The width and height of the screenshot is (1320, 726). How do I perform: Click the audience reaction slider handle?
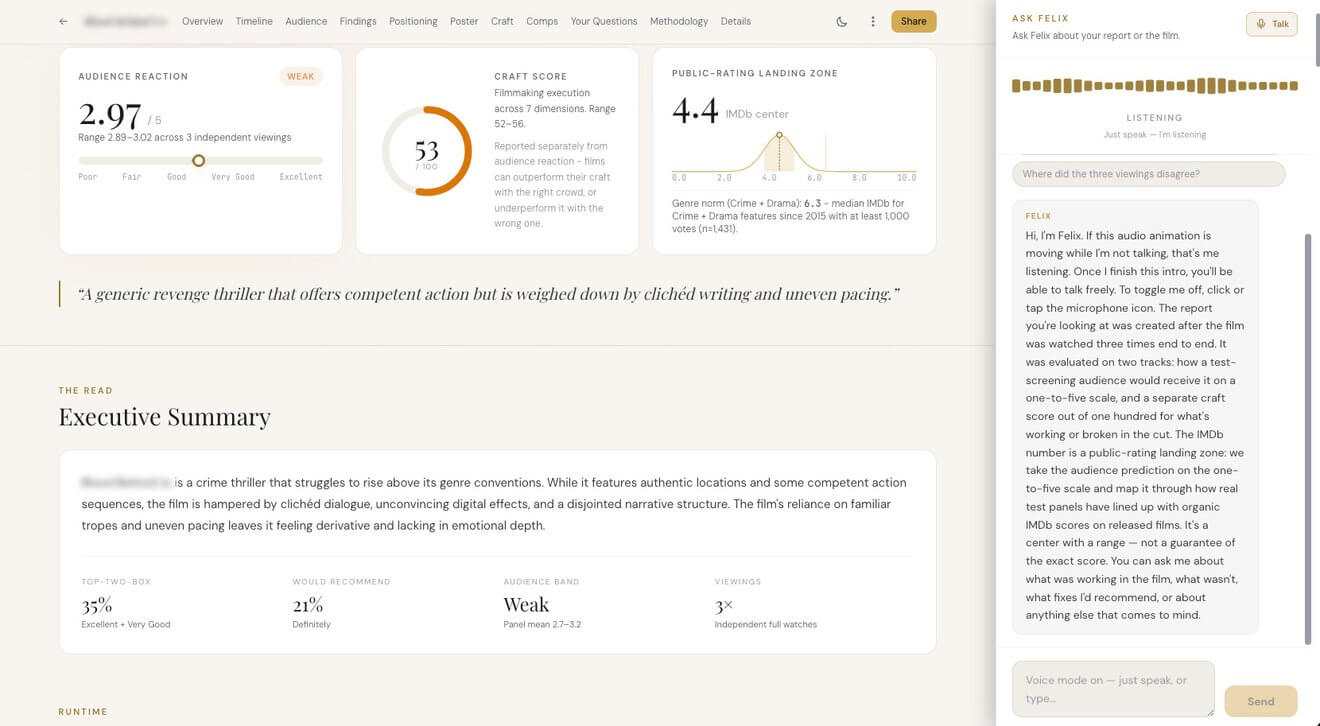click(198, 160)
